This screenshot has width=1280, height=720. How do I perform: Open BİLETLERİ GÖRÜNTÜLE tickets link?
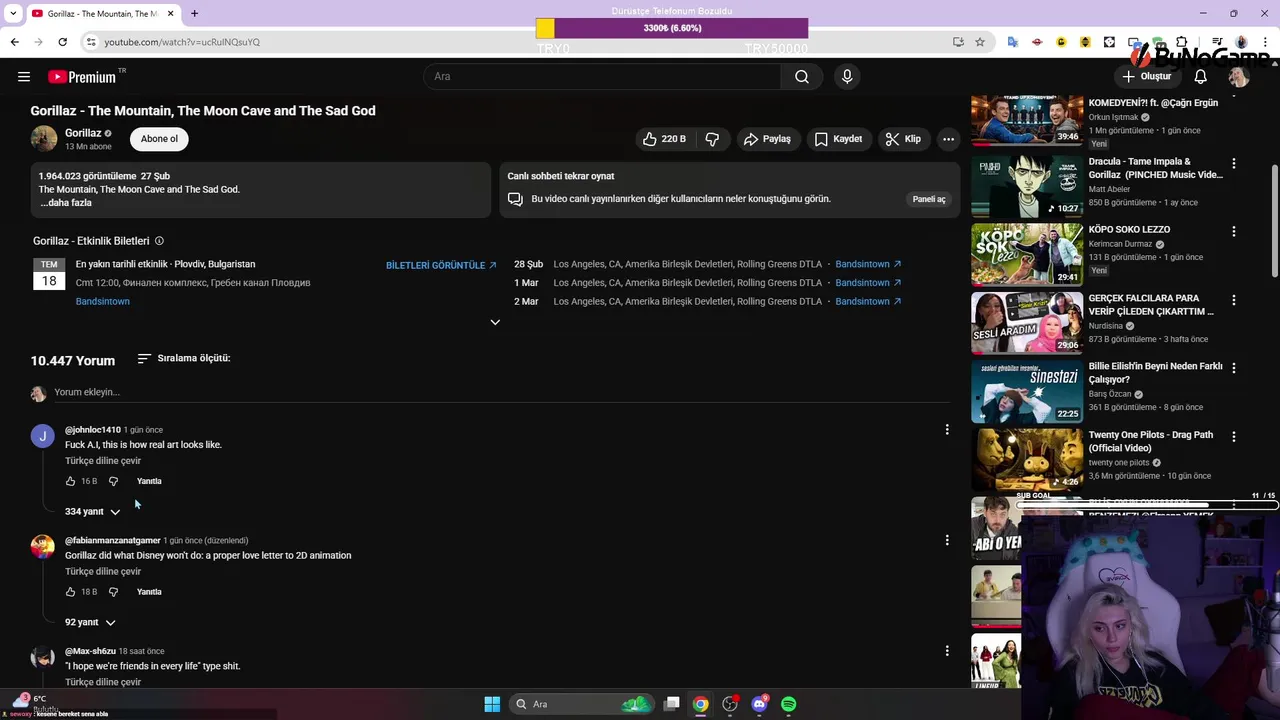(x=441, y=265)
